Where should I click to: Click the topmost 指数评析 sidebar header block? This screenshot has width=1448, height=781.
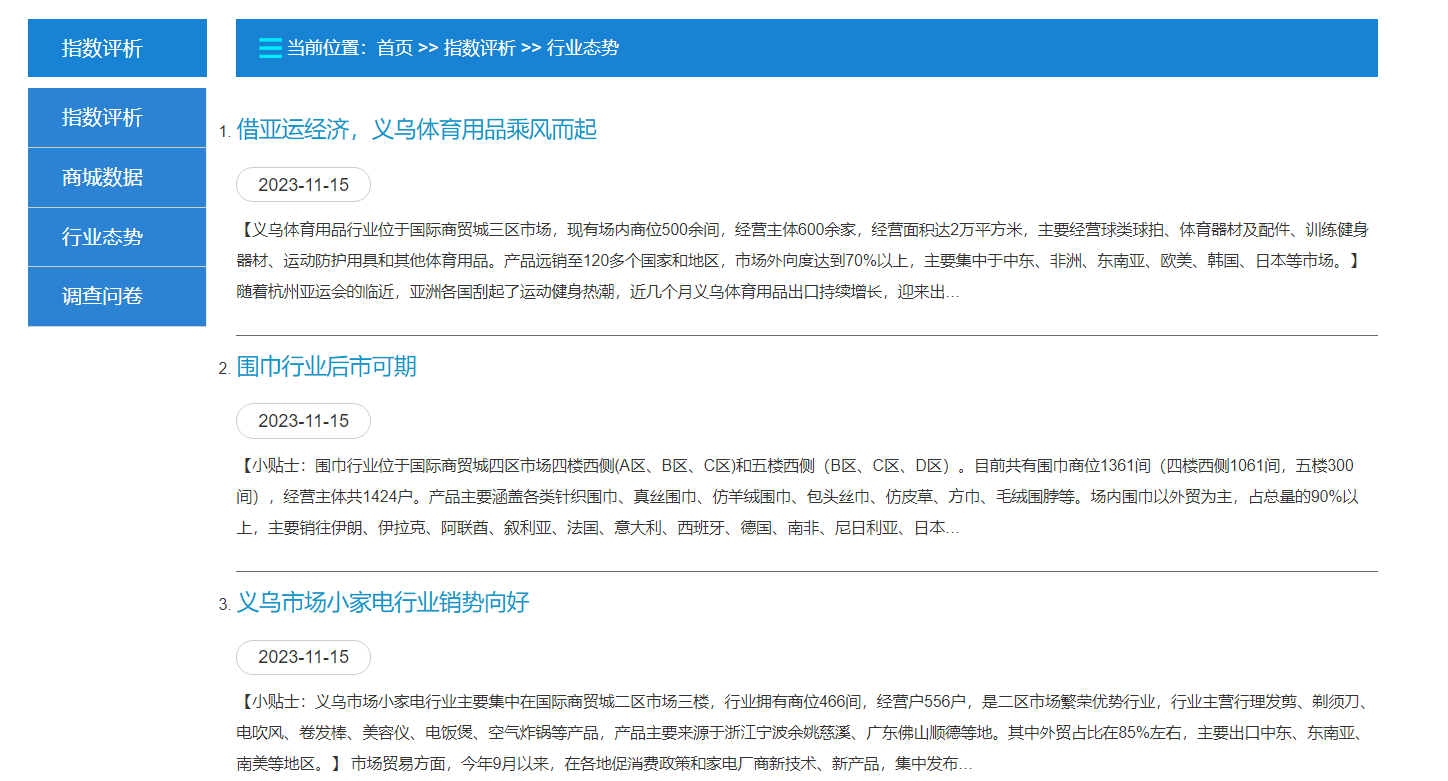(x=117, y=48)
